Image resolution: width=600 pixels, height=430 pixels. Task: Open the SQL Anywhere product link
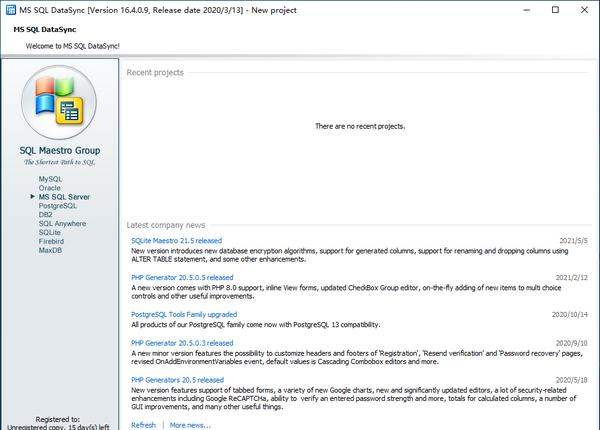click(x=62, y=223)
